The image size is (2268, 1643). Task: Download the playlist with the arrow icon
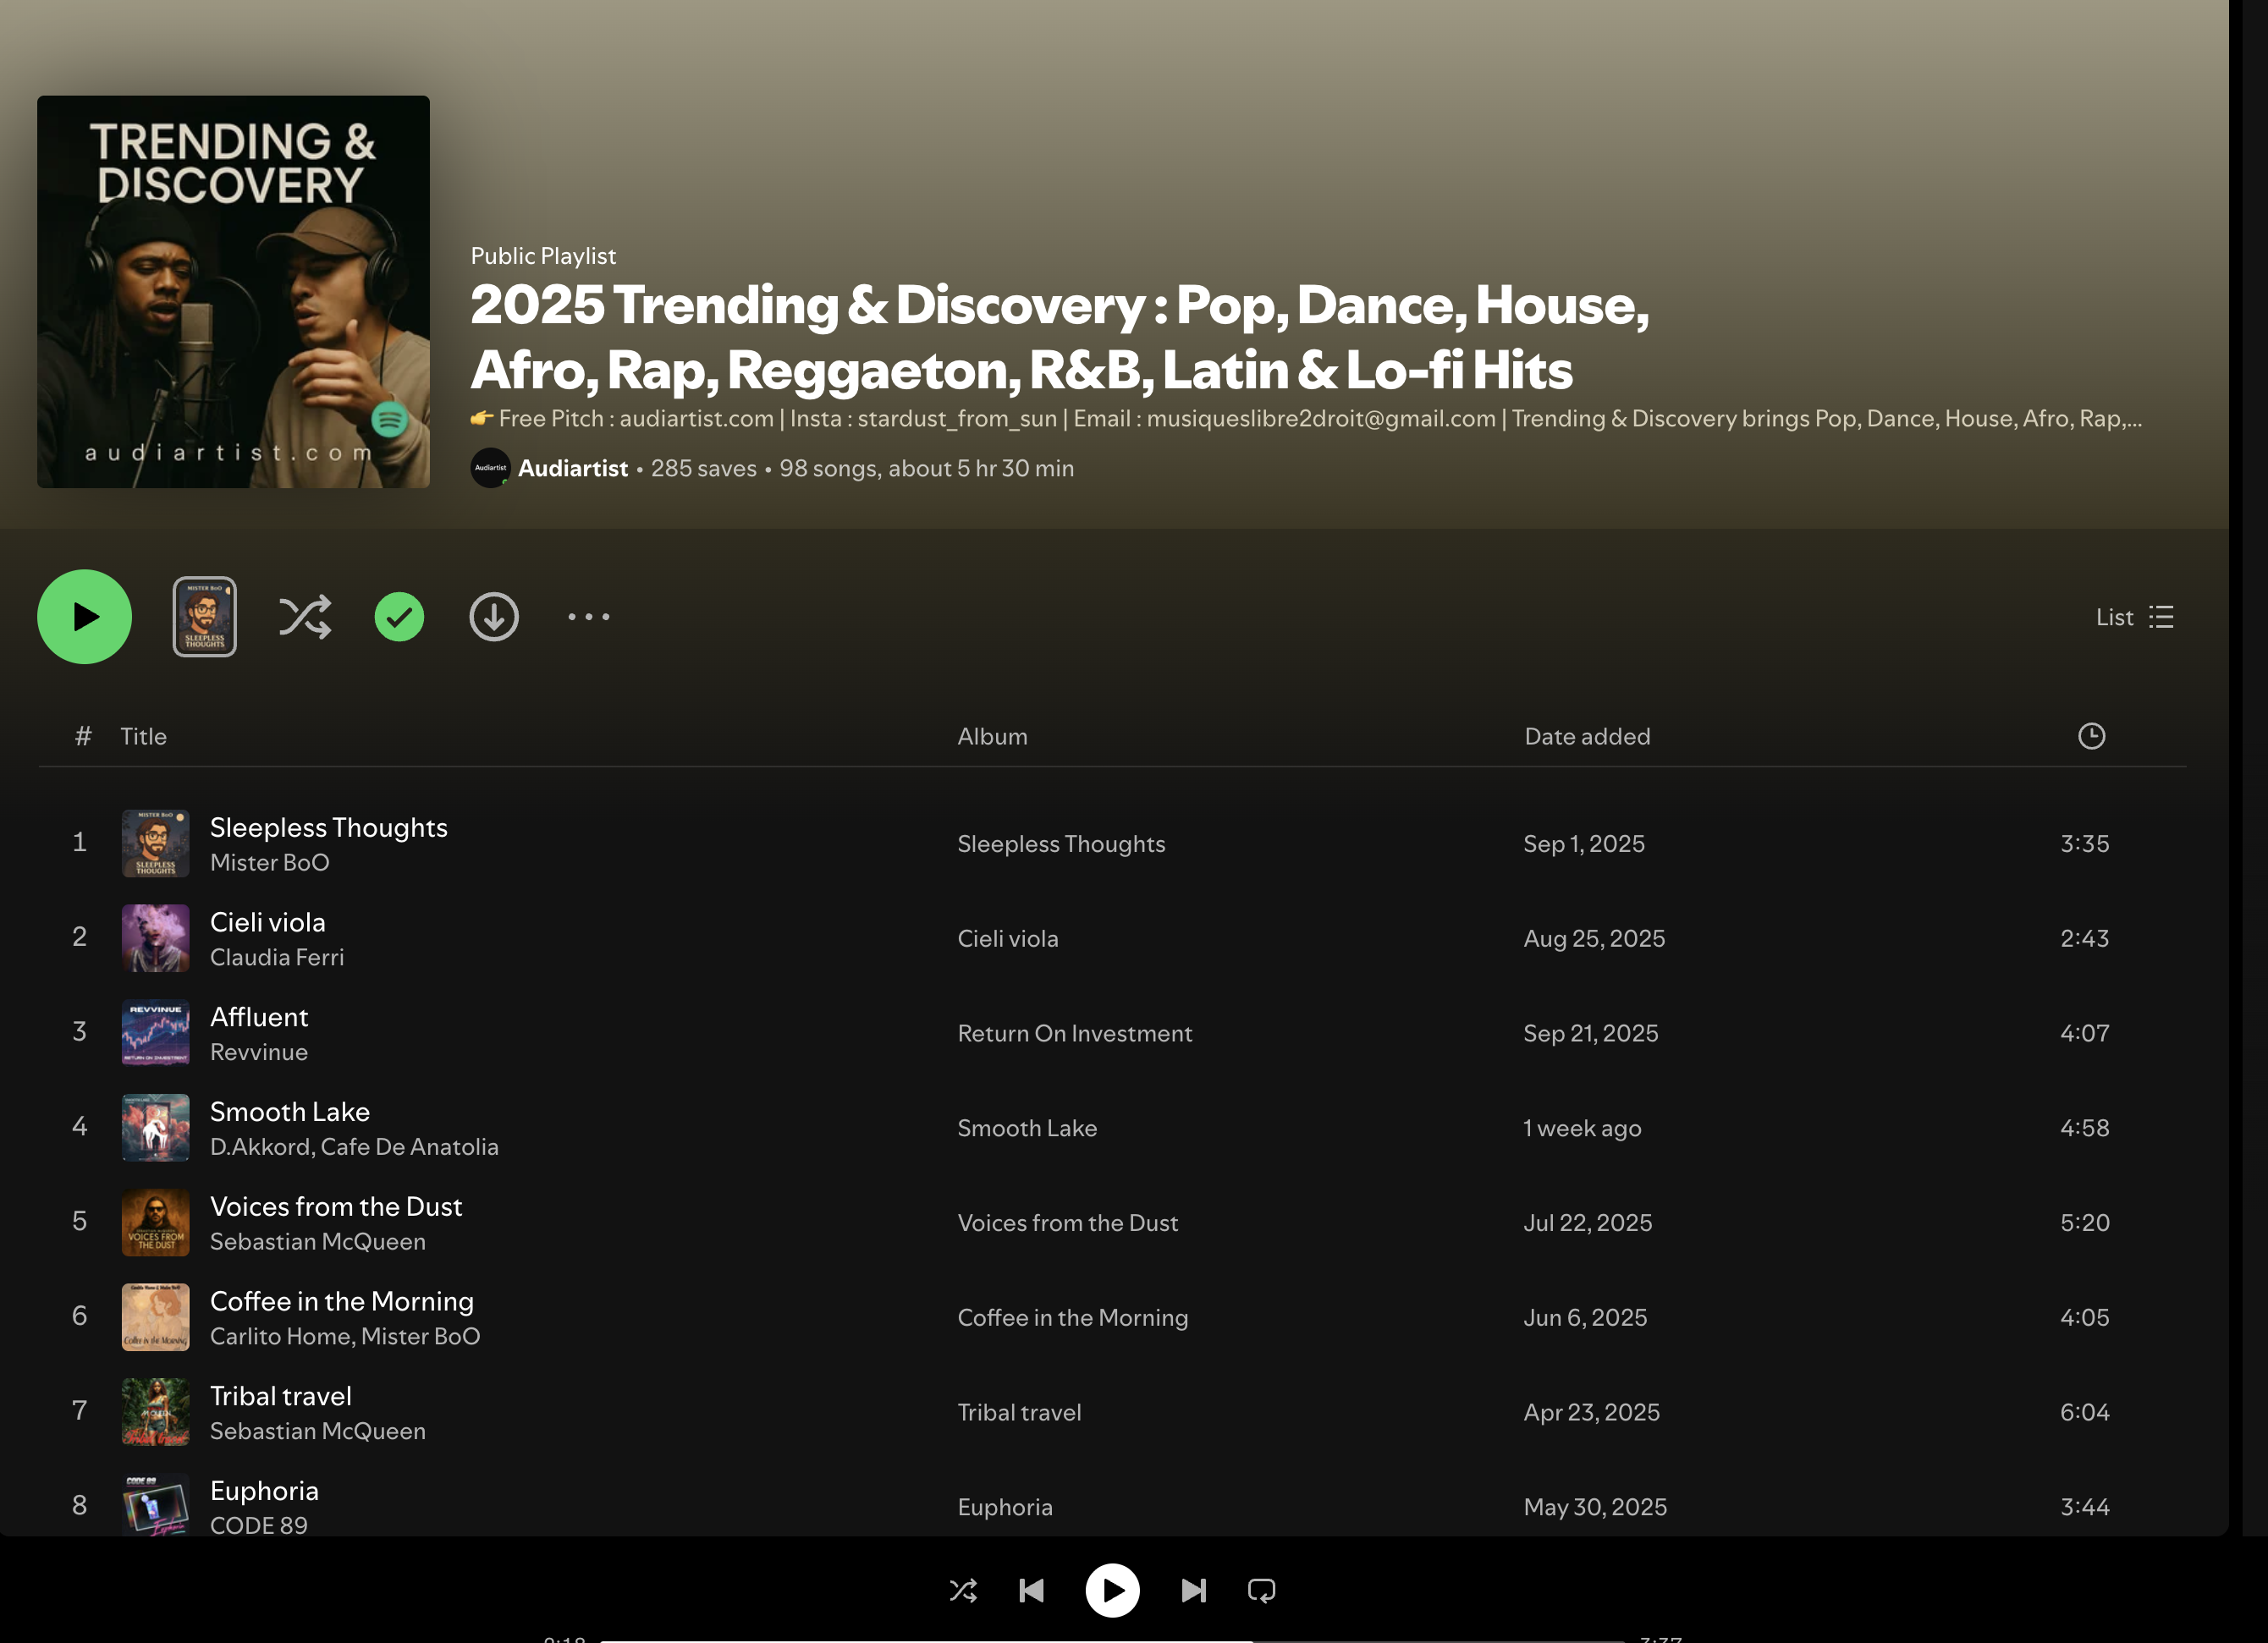494,617
